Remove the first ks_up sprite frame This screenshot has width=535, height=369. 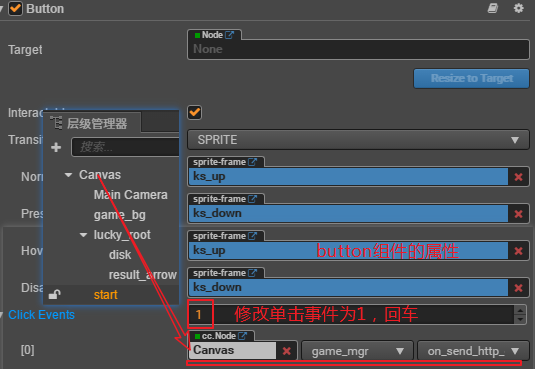coord(519,177)
